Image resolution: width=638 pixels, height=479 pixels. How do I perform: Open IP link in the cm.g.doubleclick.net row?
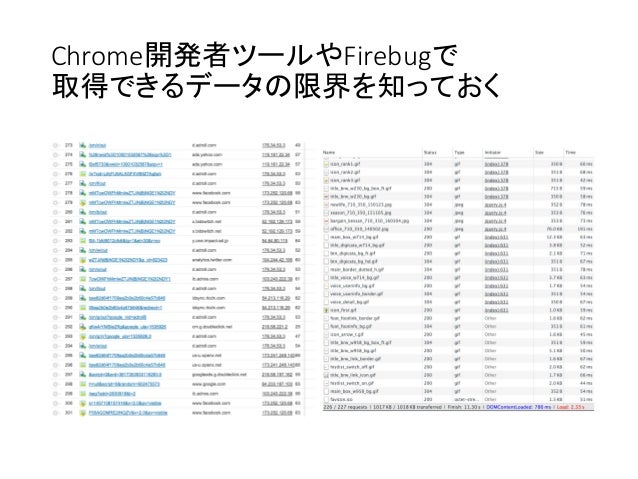[x=274, y=327]
